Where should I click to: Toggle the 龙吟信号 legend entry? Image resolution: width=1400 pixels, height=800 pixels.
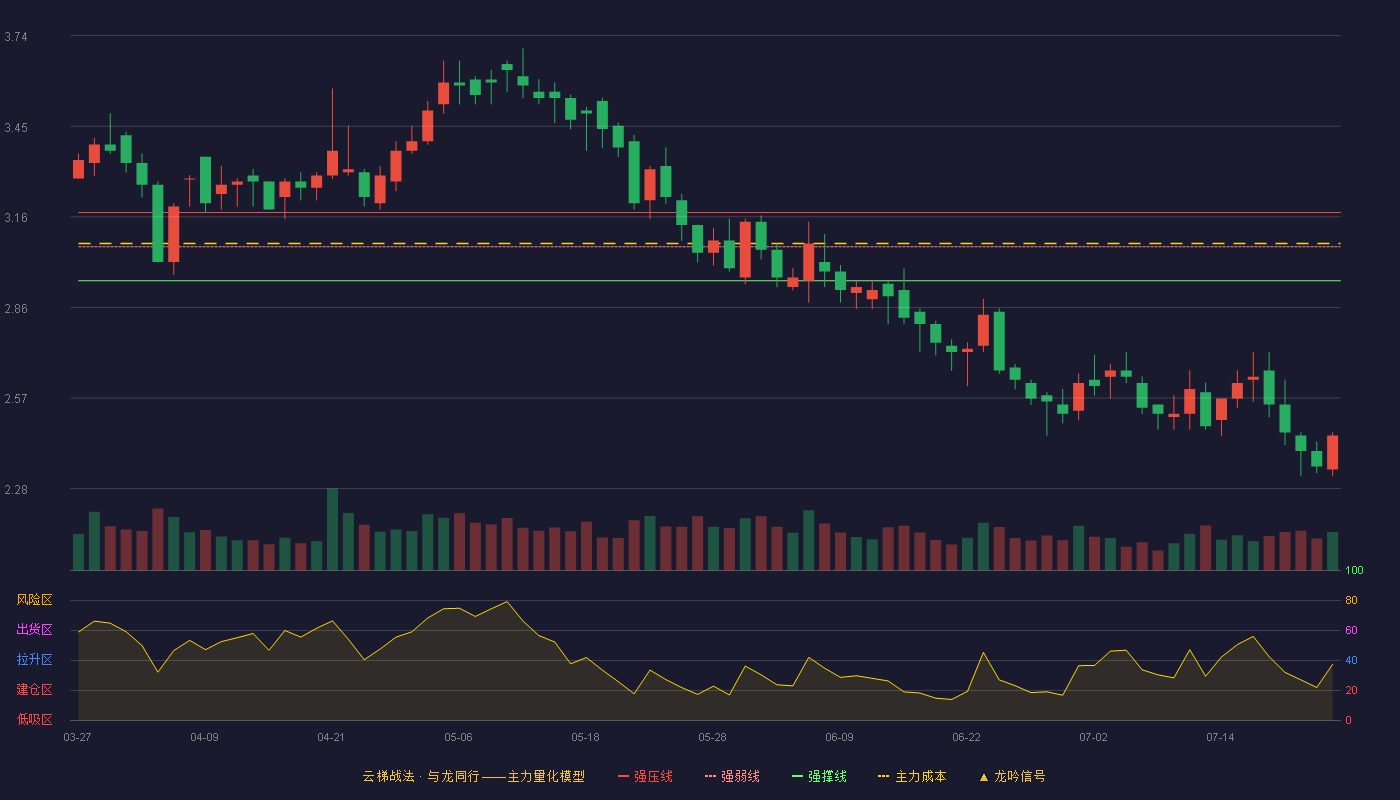point(1012,776)
